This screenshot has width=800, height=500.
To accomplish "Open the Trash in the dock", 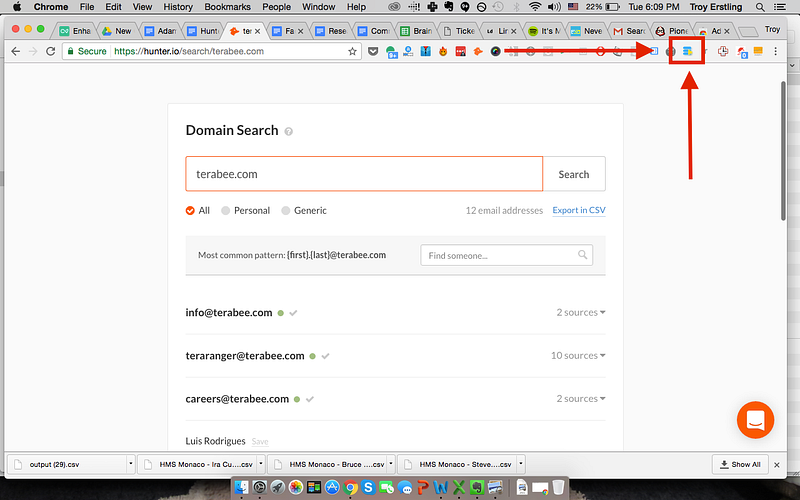I will (x=558, y=487).
